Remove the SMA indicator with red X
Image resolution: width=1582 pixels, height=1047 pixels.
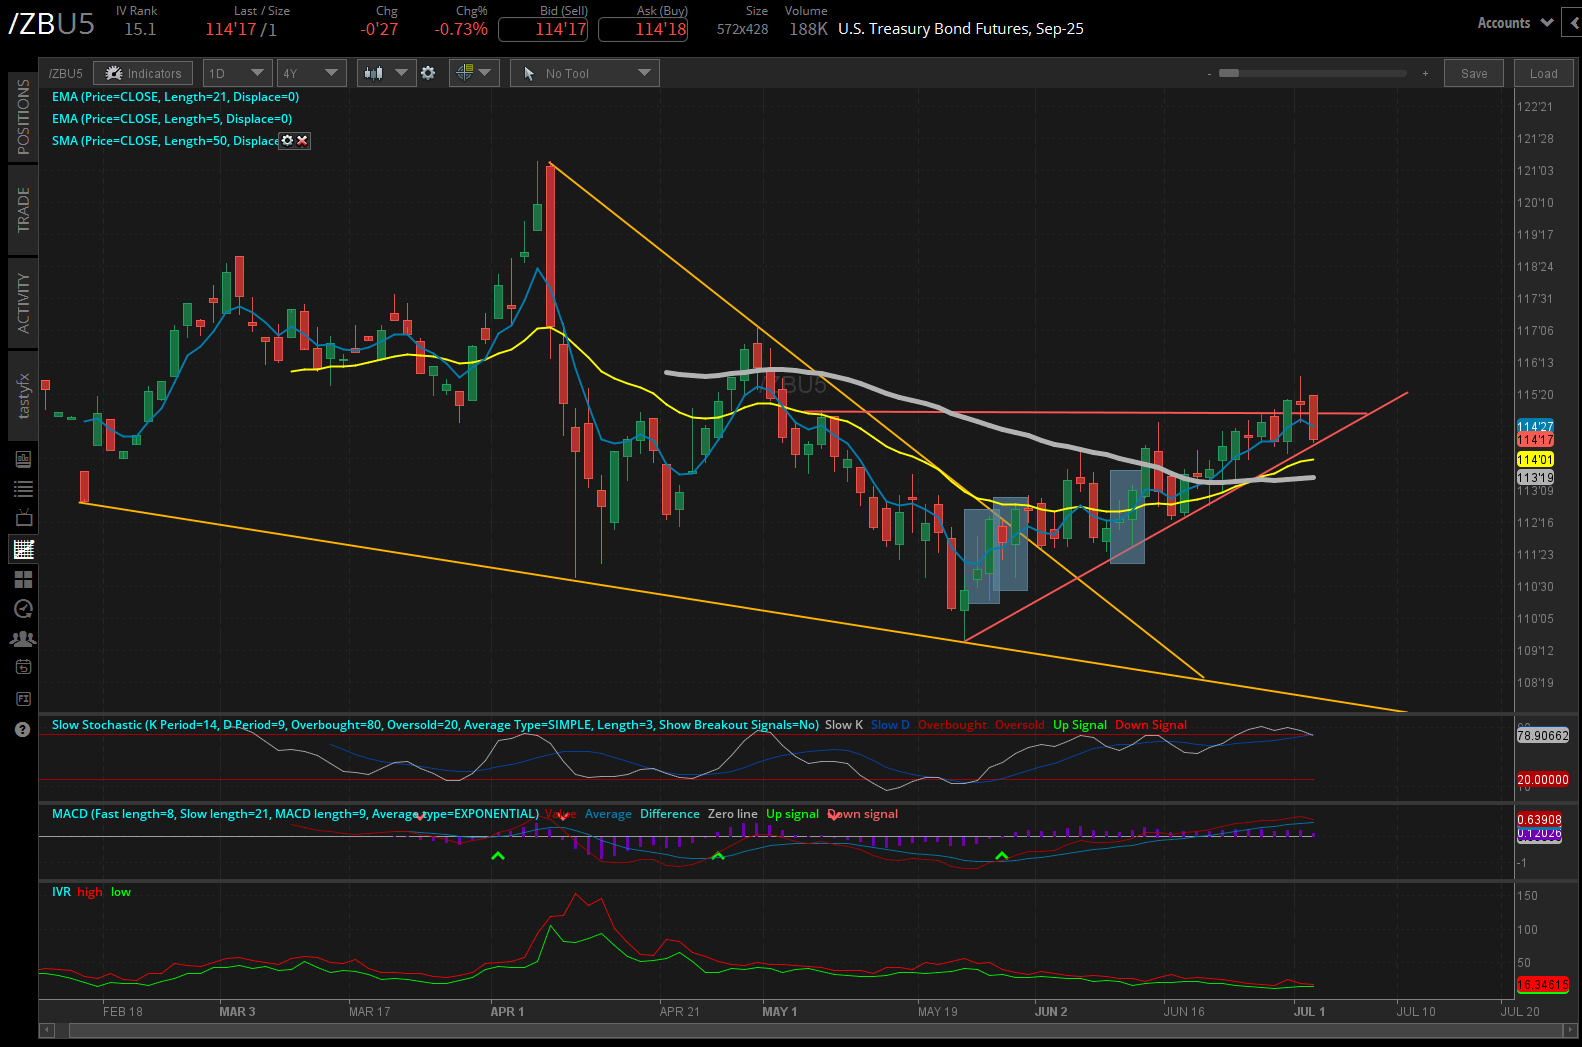[302, 141]
